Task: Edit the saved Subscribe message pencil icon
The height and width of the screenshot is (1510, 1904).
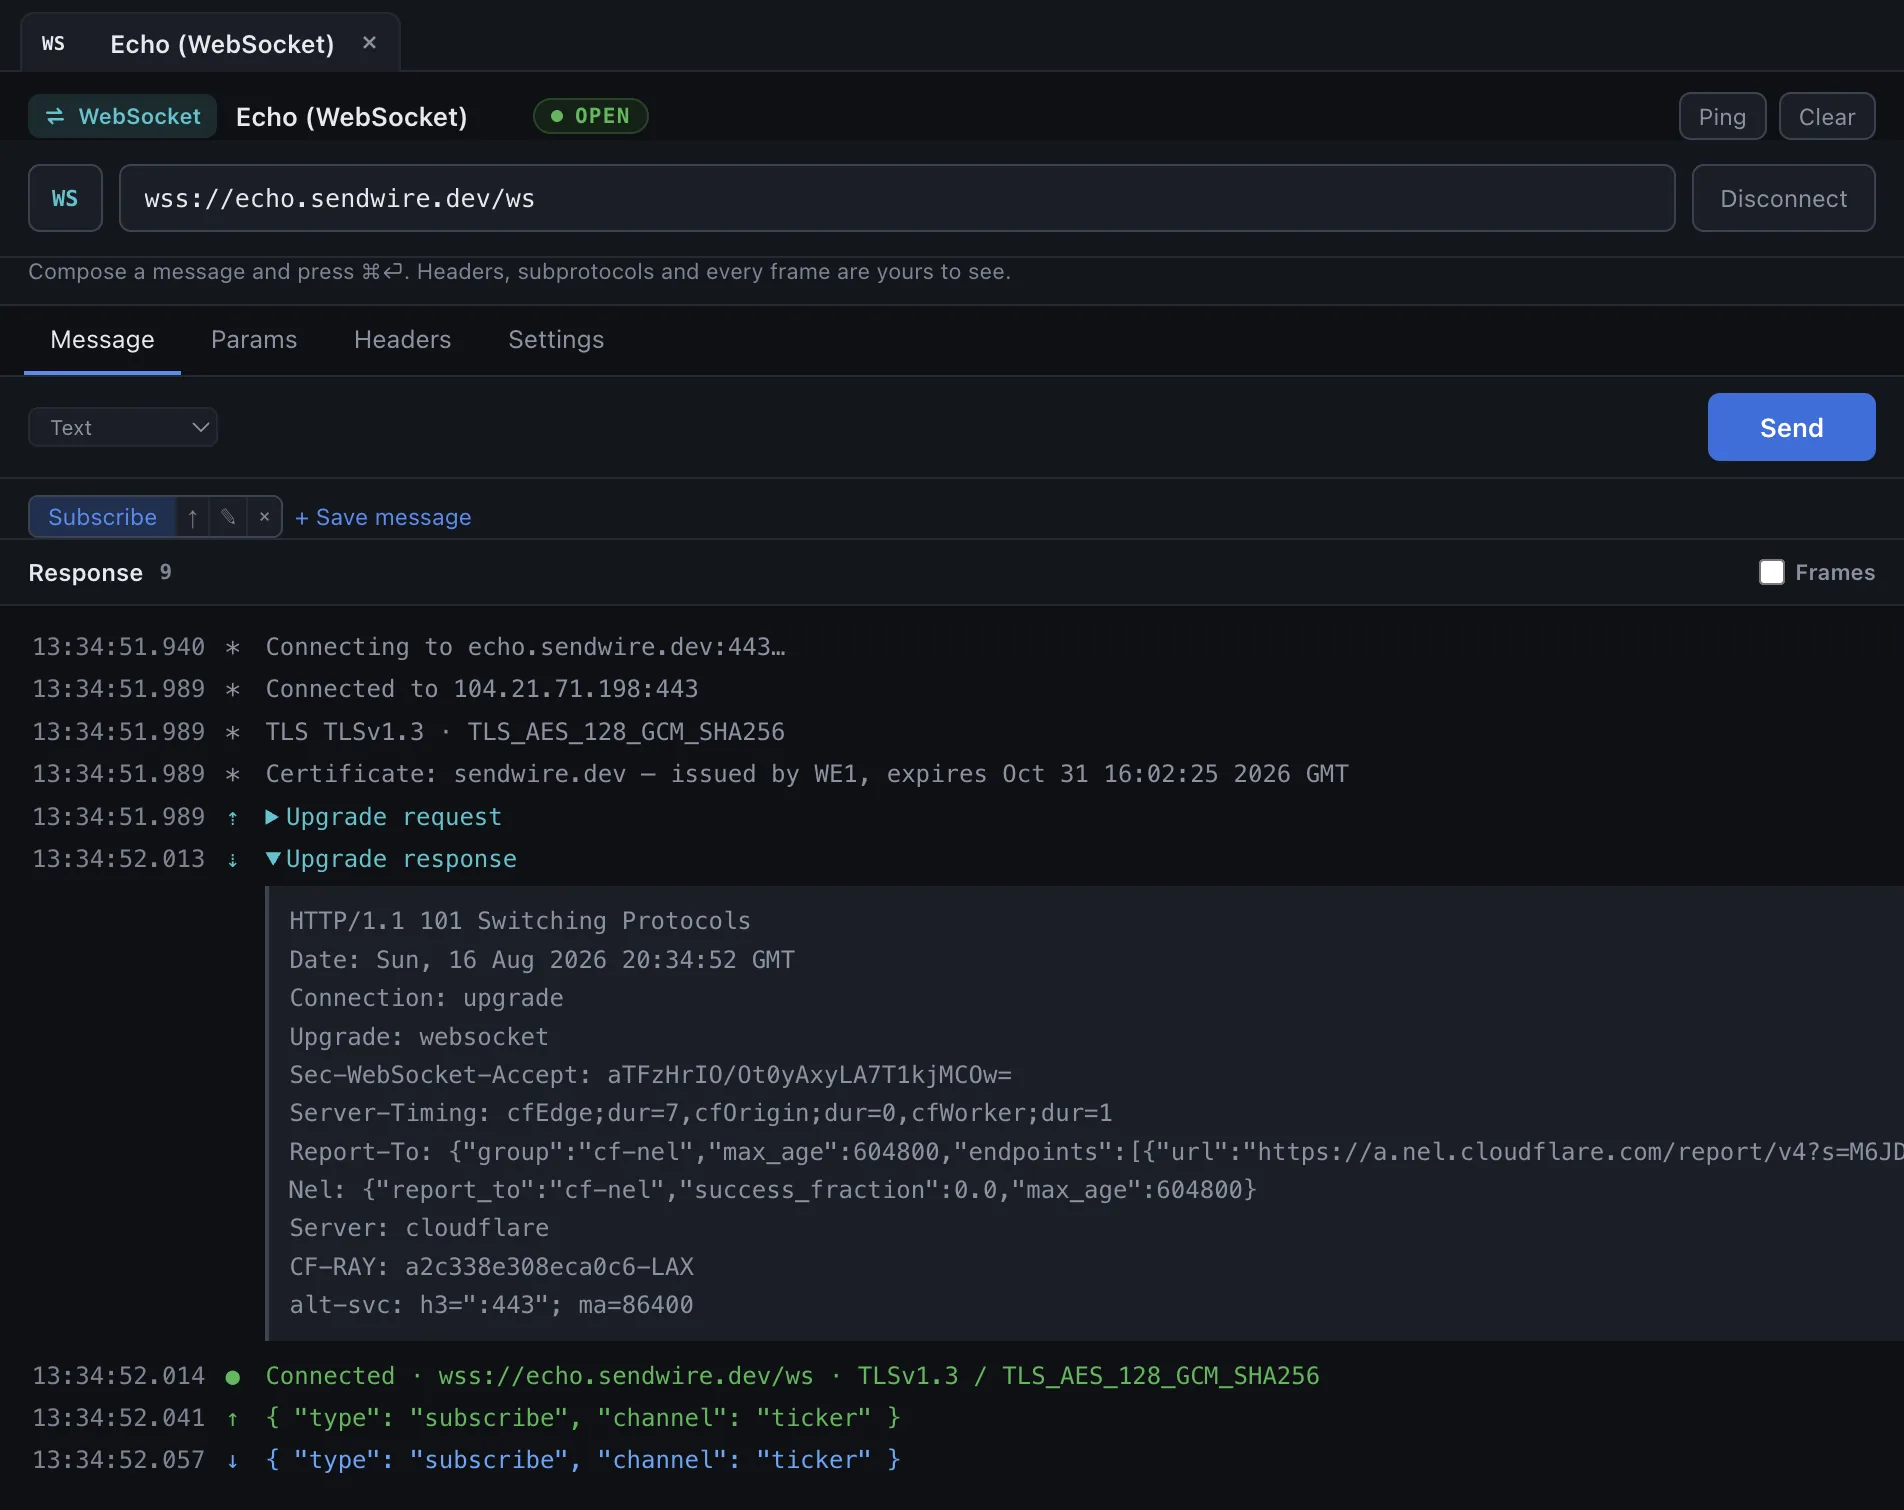Action: point(228,517)
